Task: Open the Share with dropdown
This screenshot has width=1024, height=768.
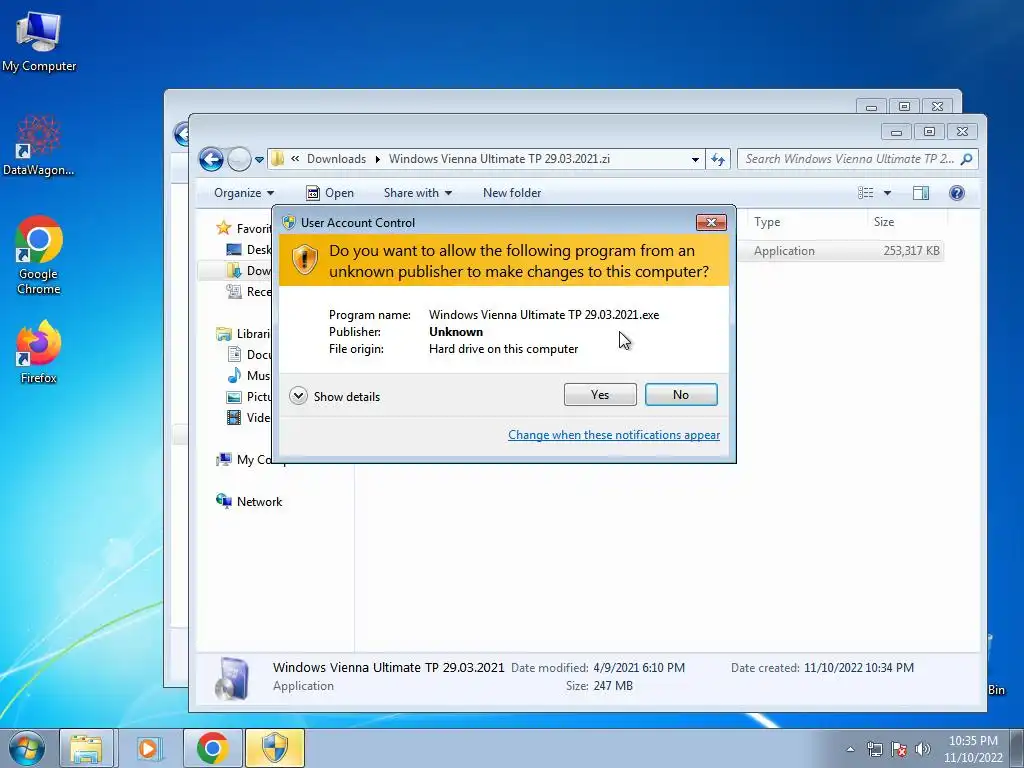Action: coord(418,193)
